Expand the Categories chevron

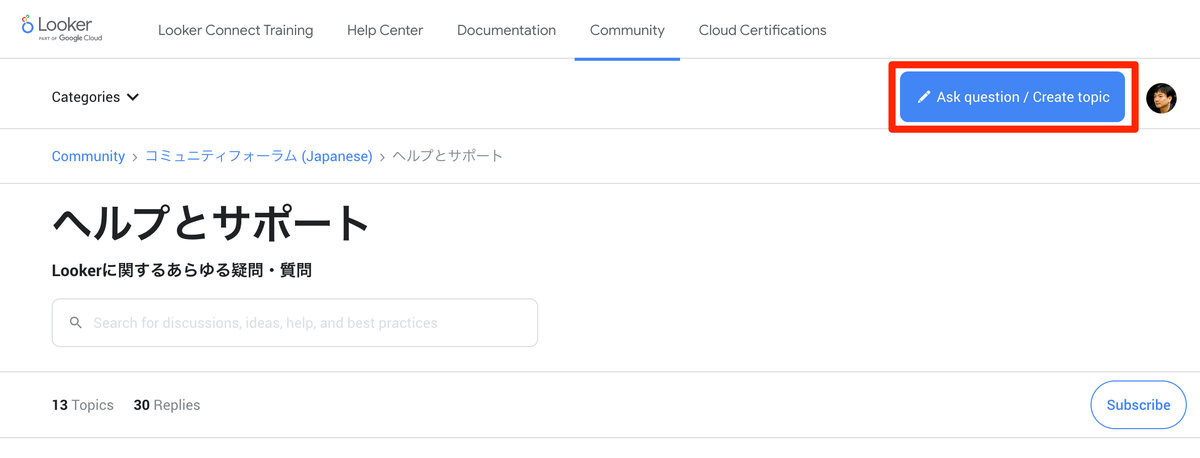click(x=133, y=98)
